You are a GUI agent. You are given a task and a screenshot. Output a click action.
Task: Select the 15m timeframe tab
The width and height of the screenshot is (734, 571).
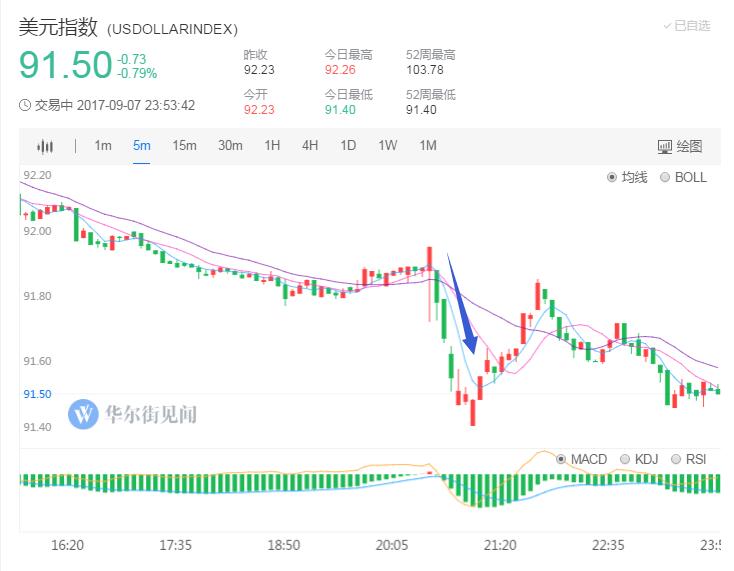tap(184, 146)
